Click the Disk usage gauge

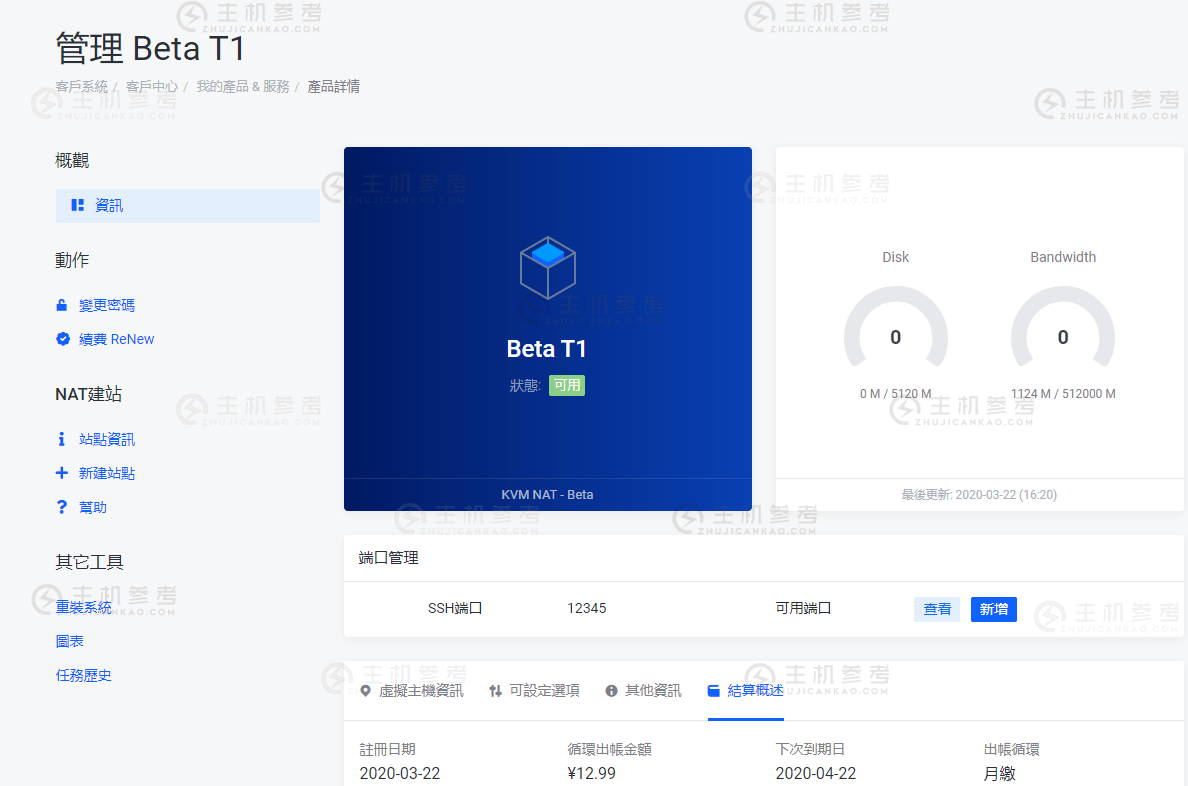tap(895, 337)
